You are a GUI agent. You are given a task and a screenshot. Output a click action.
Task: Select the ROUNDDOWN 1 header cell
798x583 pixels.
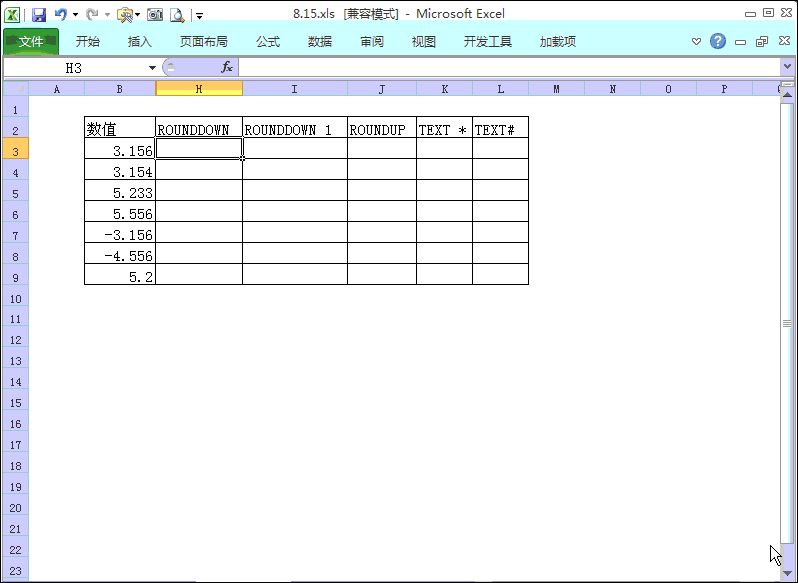(295, 127)
